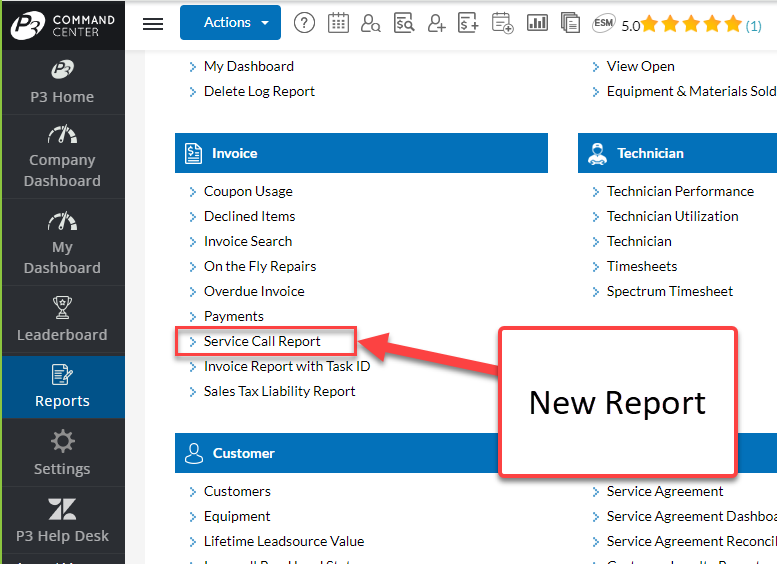Open P3 Help Desk in sidebar
Viewport: 777px width, 564px height.
pos(62,520)
